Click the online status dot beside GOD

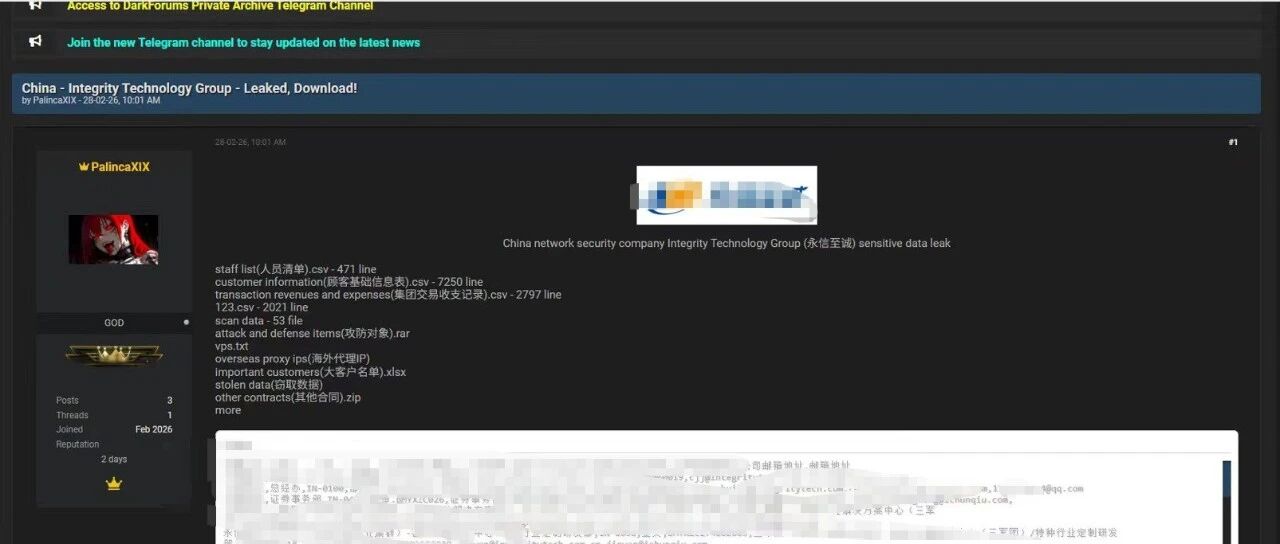pos(186,323)
